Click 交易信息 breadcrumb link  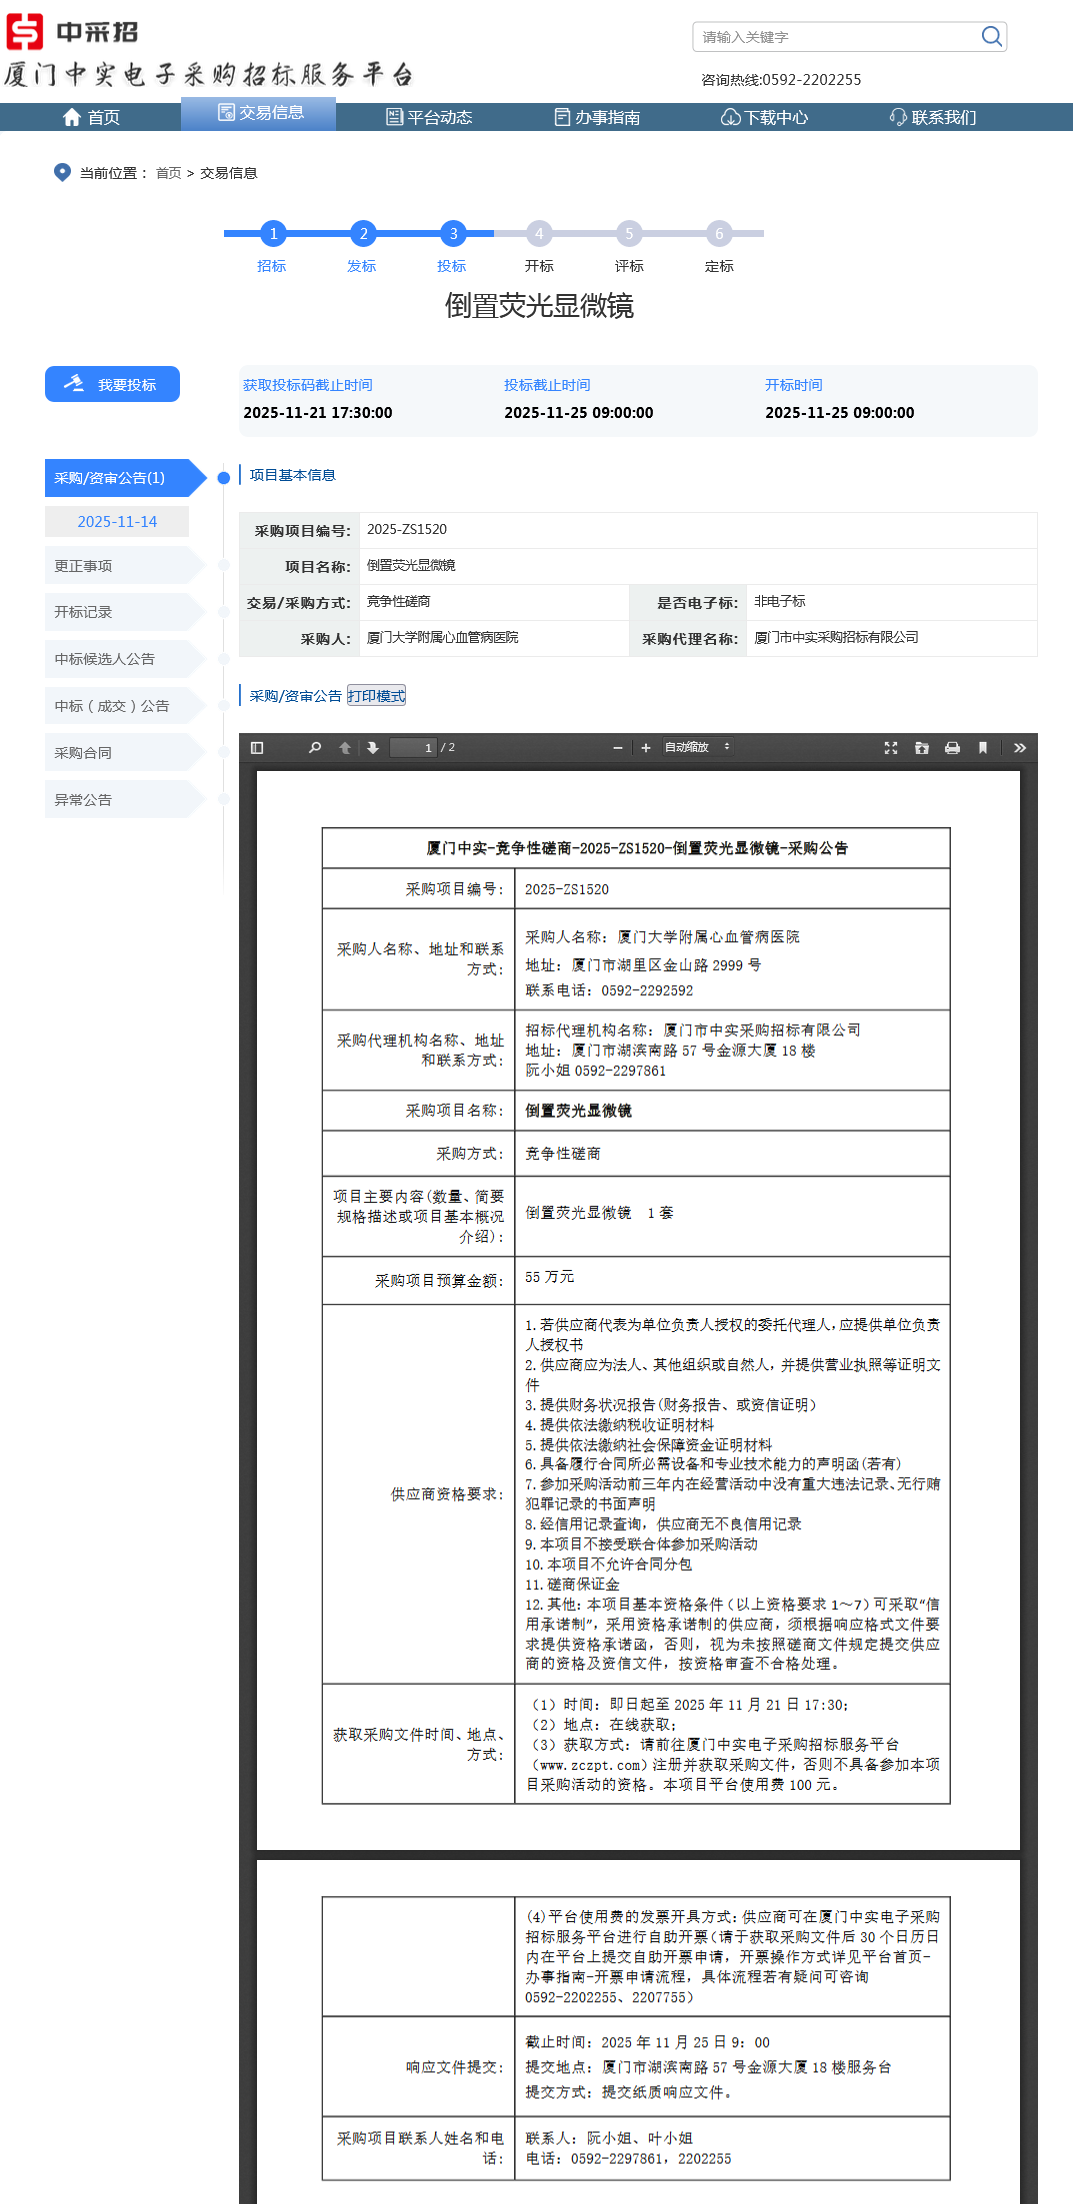pyautogui.click(x=229, y=173)
